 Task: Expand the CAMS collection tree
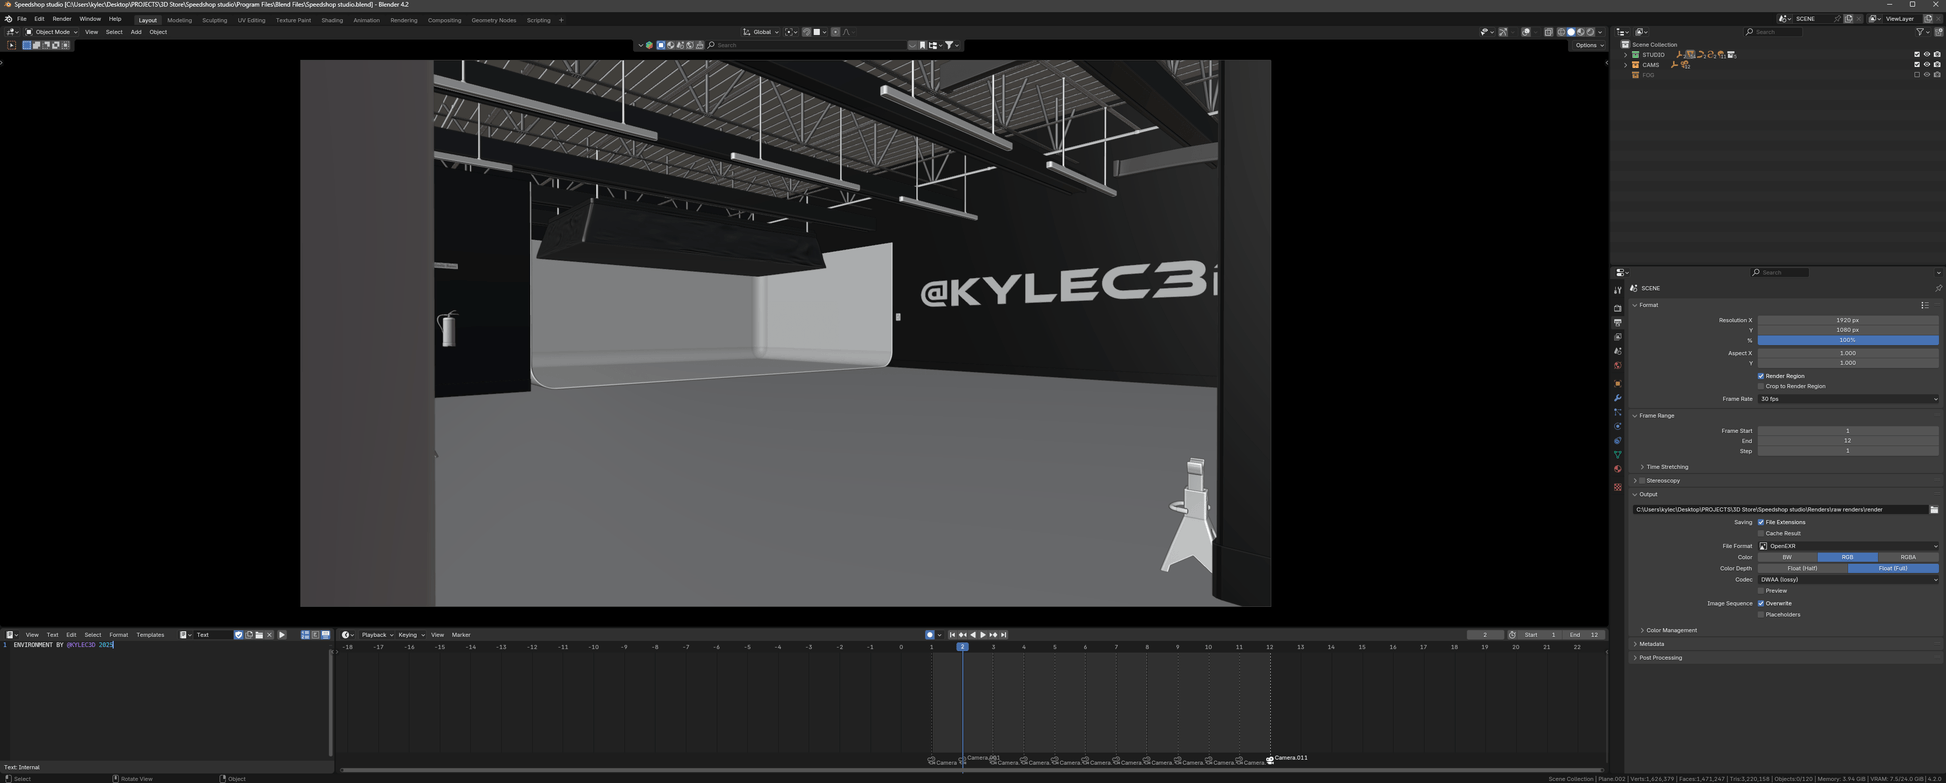tap(1626, 65)
